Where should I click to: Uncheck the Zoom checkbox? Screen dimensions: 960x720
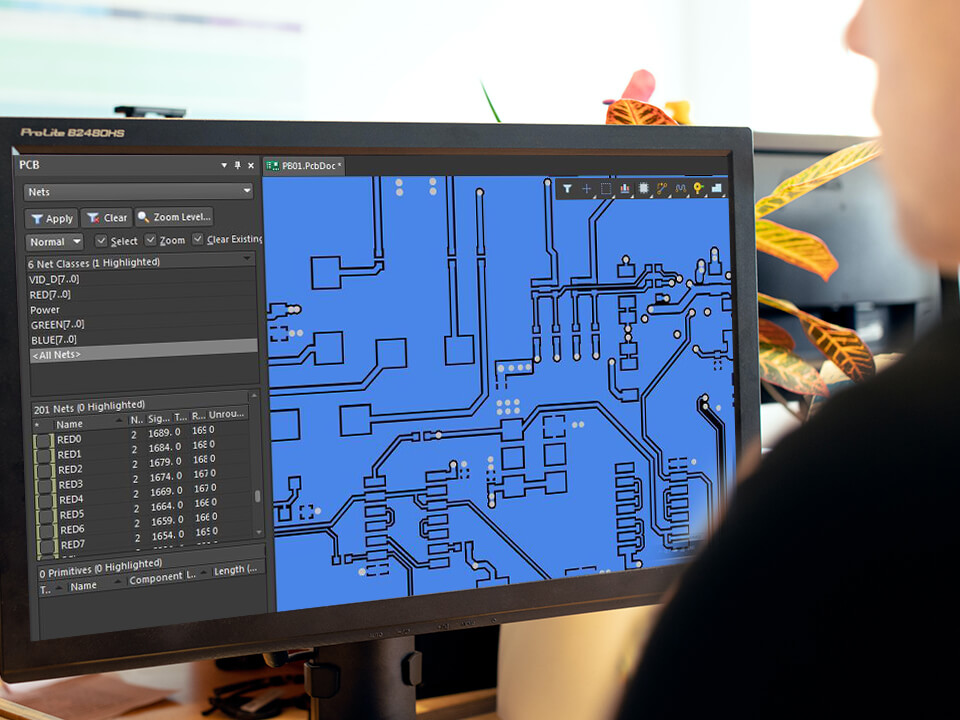(151, 240)
